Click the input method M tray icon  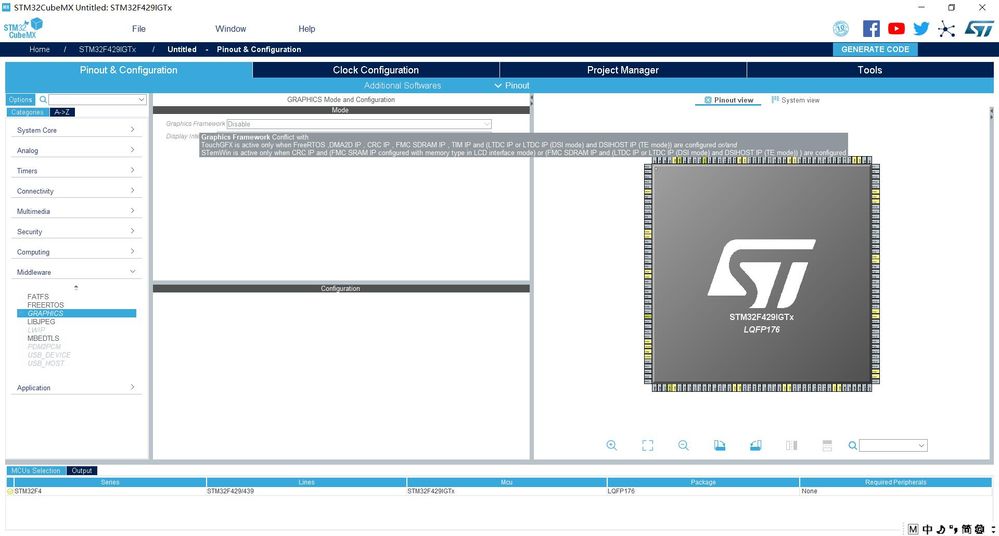(913, 529)
